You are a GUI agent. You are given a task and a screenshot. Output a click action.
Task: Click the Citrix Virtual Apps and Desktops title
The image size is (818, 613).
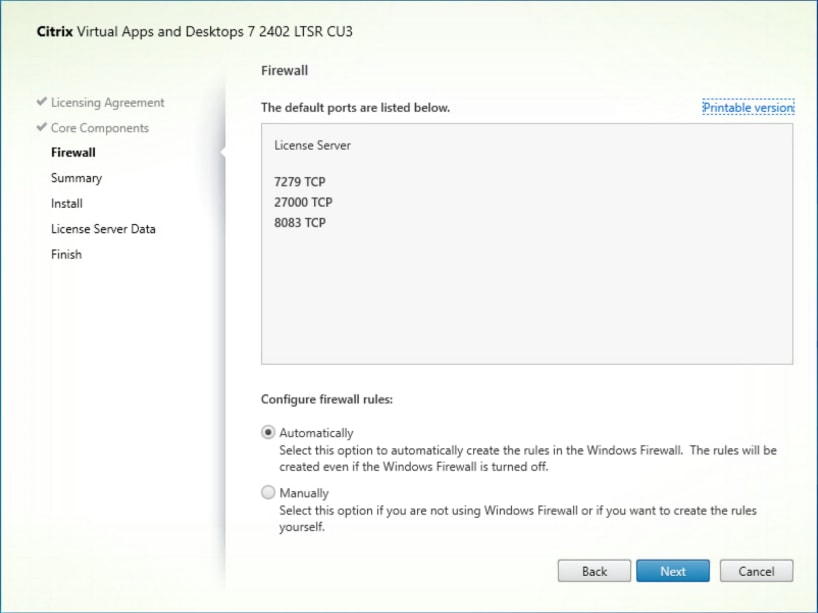click(x=195, y=31)
